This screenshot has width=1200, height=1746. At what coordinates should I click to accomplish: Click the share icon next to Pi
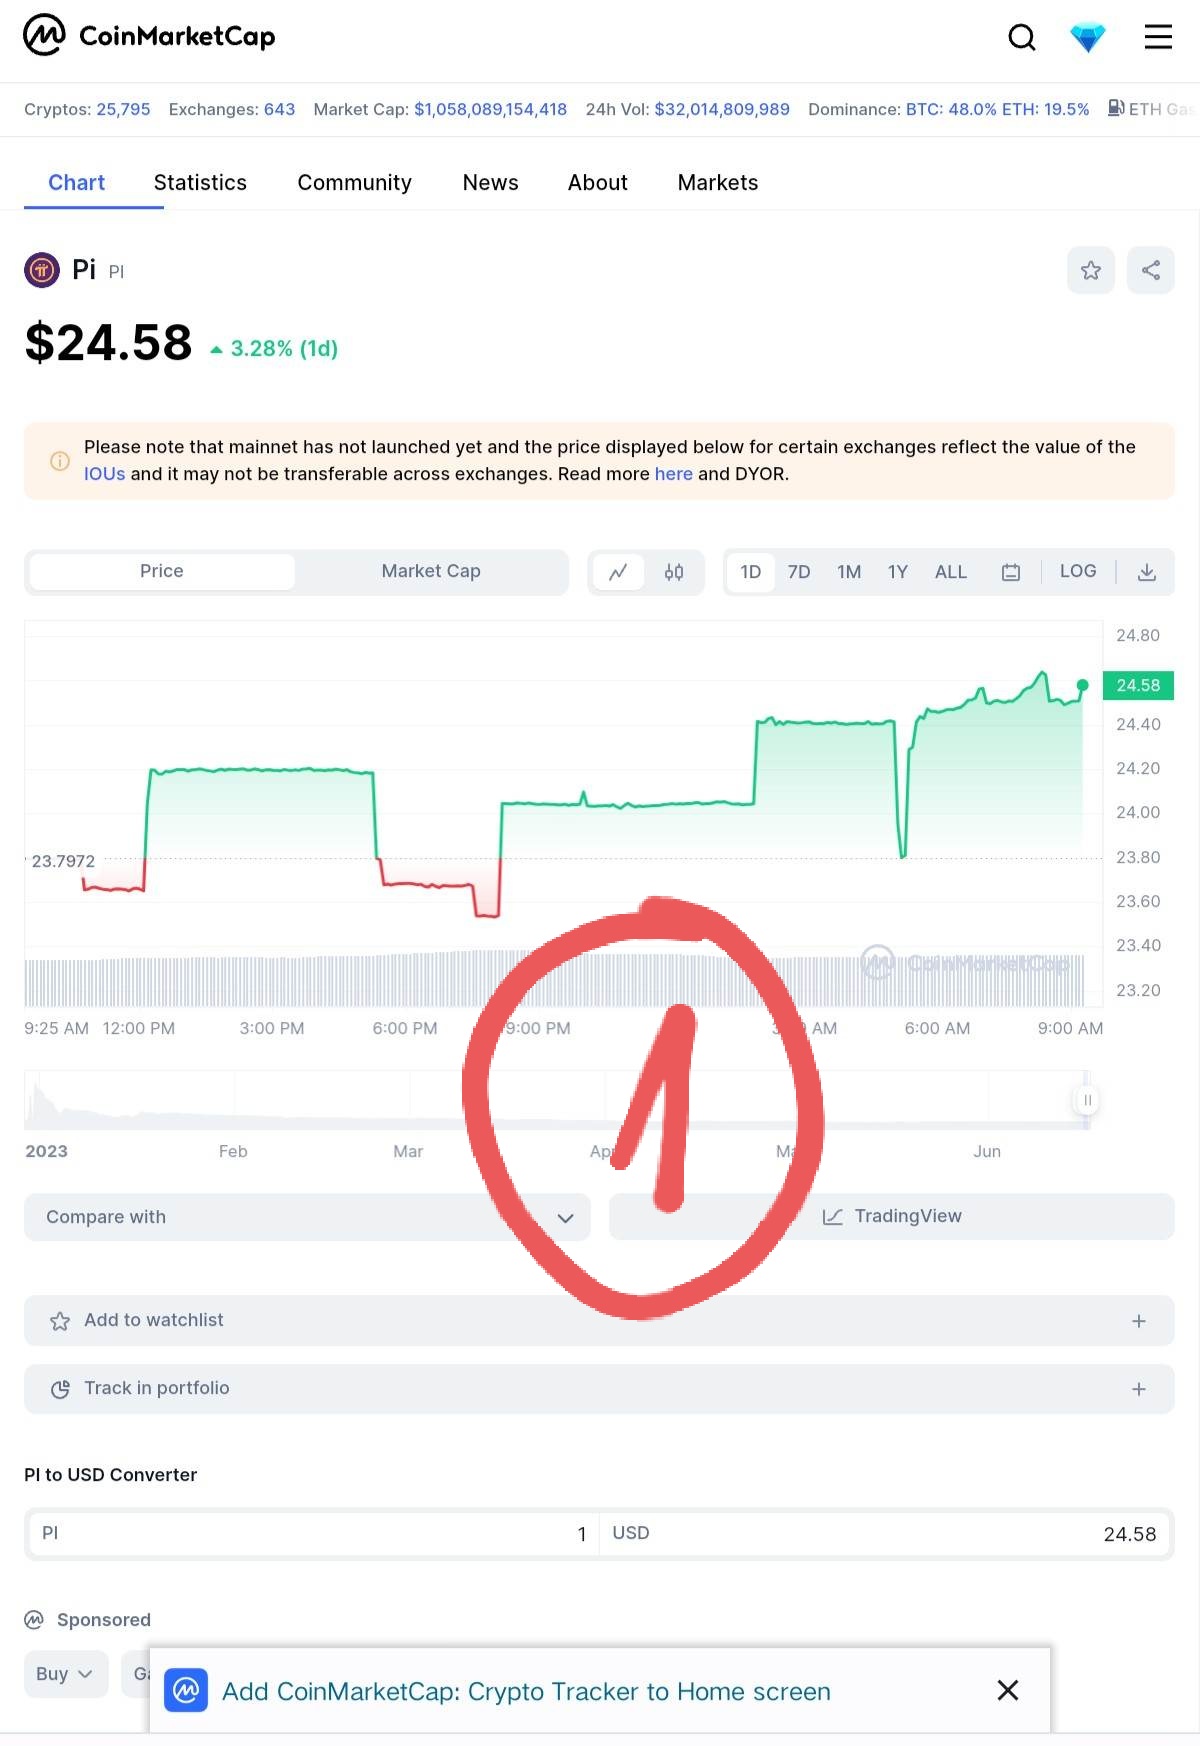point(1151,270)
